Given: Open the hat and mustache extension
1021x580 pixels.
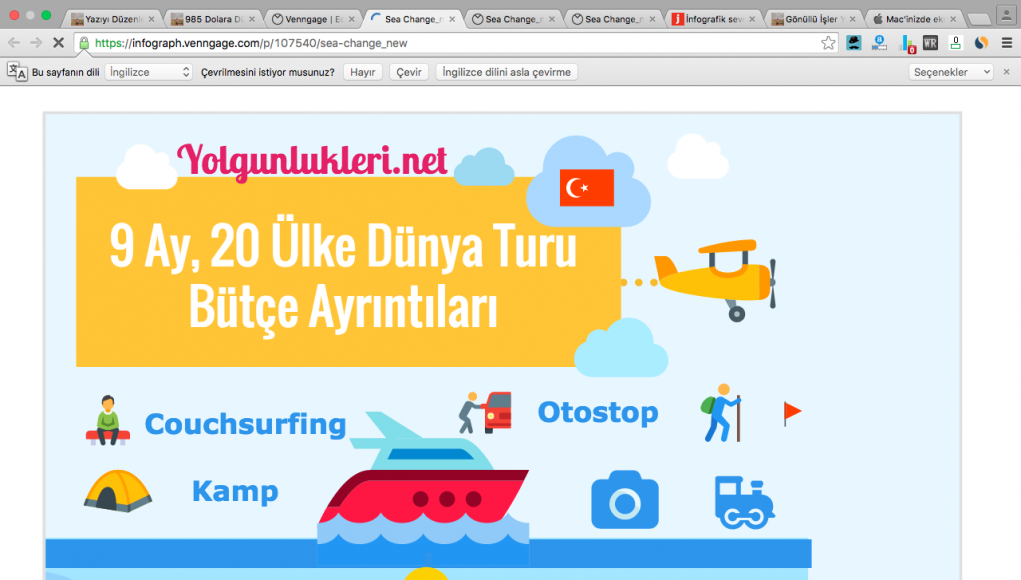Looking at the screenshot, I should (854, 43).
